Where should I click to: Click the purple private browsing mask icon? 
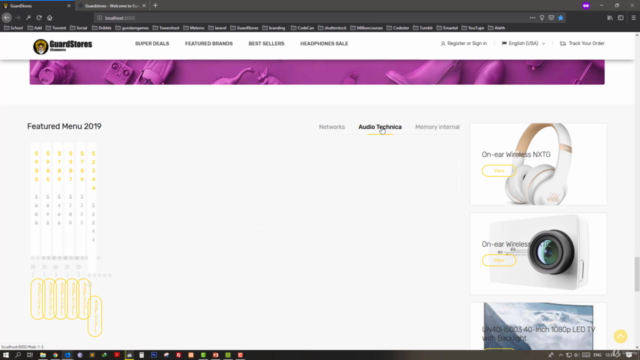[x=586, y=6]
